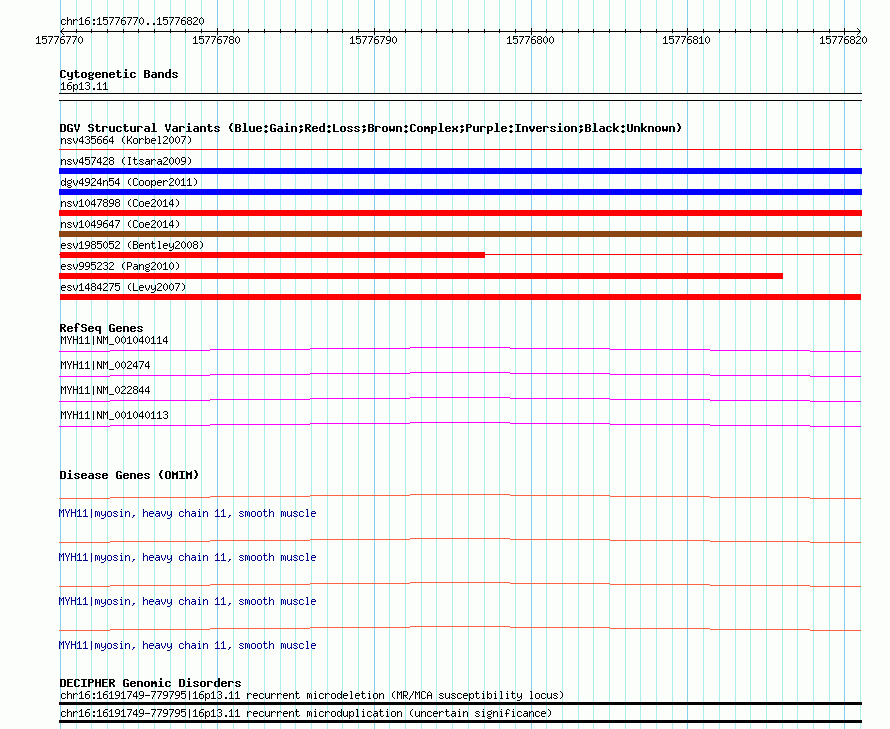Select the DECIPHER Genomic Disorders track title
The width and height of the screenshot is (890, 729).
tap(150, 683)
